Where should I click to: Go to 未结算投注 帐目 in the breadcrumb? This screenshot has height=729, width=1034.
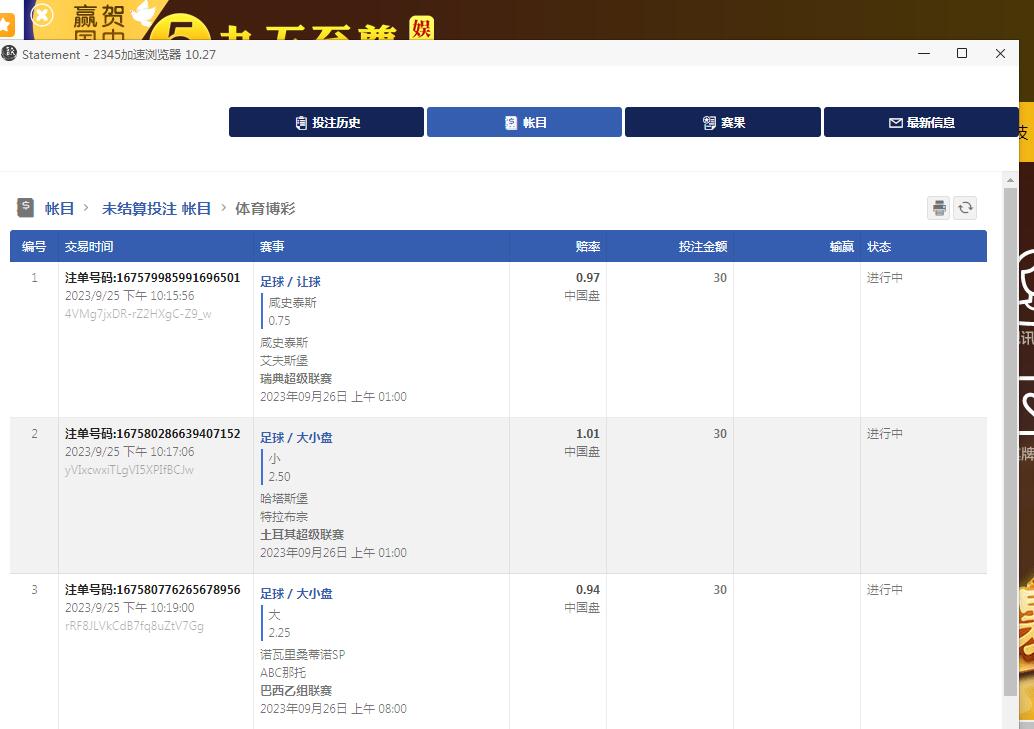coord(156,208)
